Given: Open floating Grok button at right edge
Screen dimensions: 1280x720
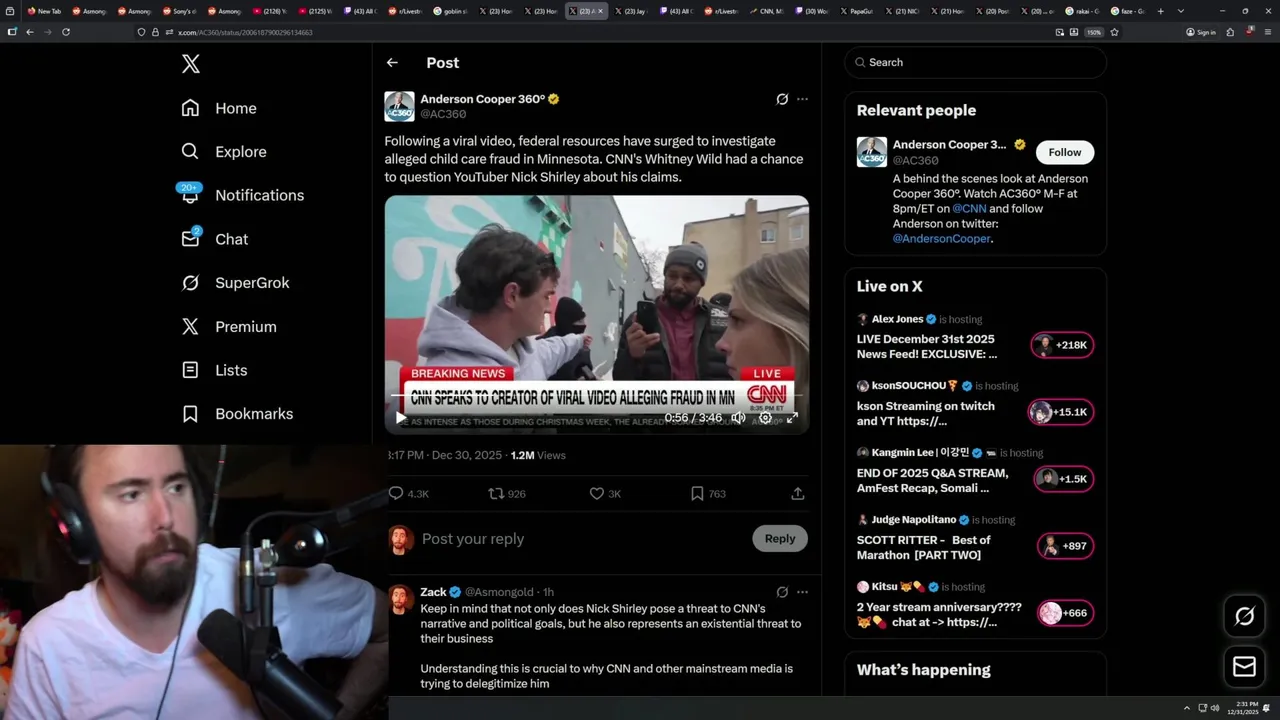Looking at the screenshot, I should pos(1245,617).
